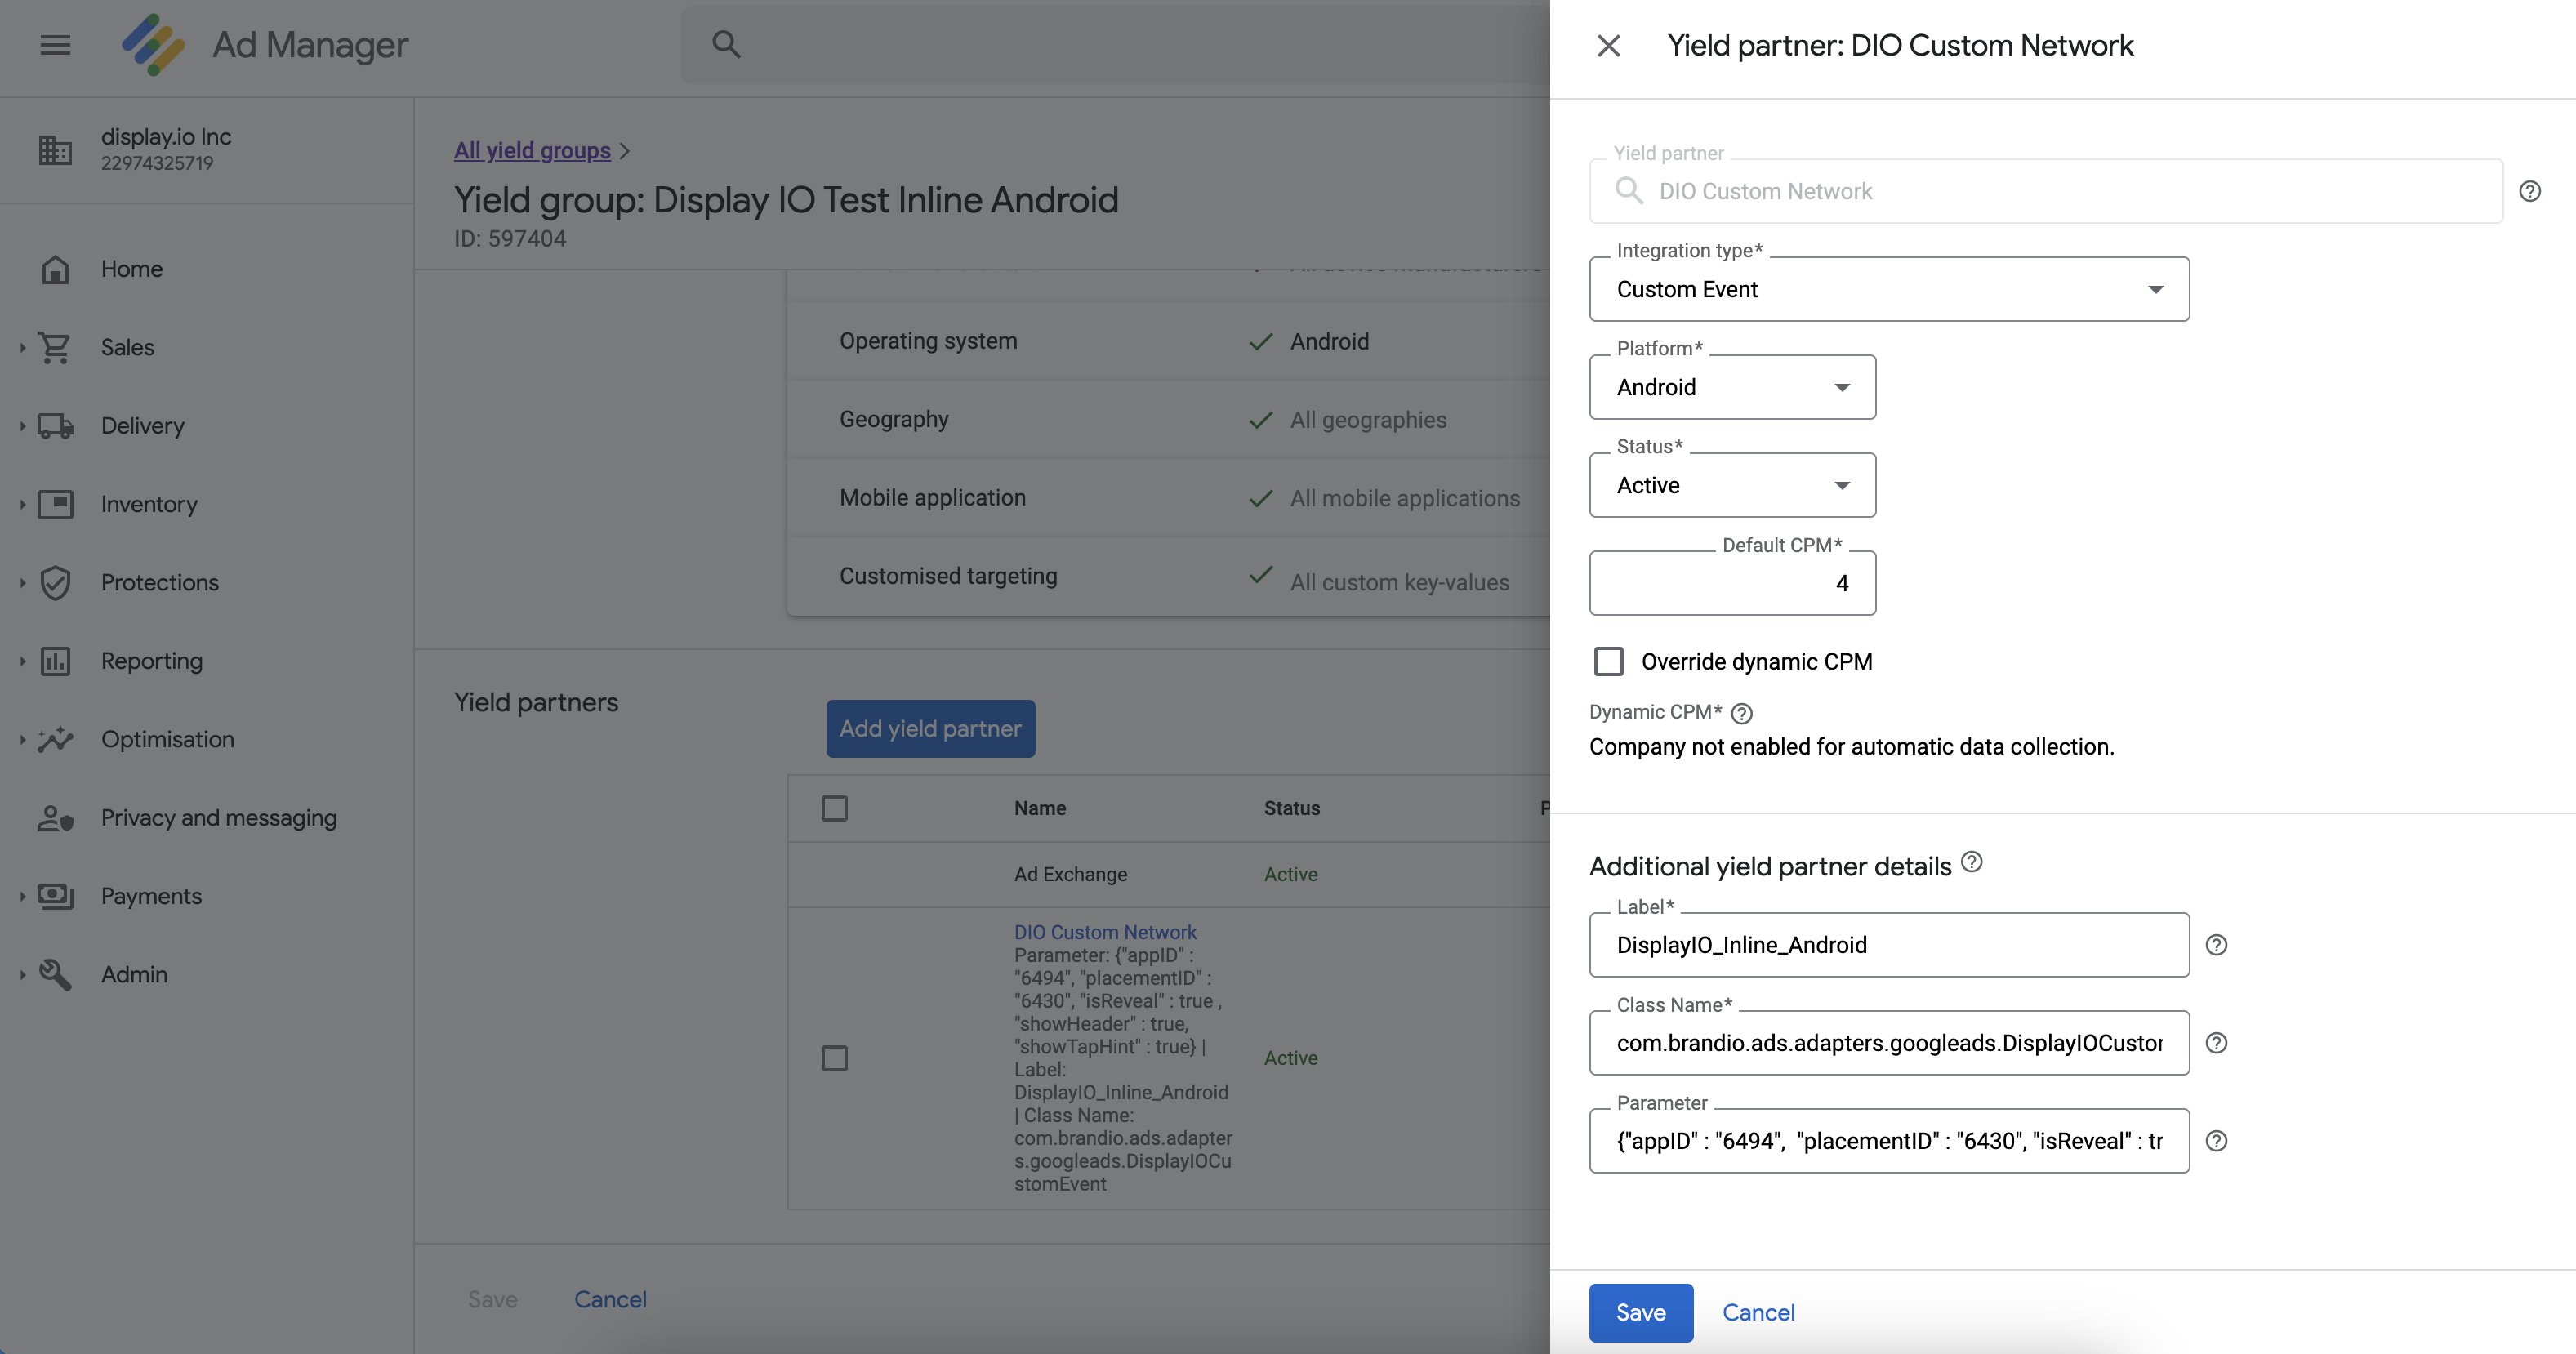The height and width of the screenshot is (1354, 2576).
Task: Expand the Reporting menu arrow
Action: (x=22, y=661)
